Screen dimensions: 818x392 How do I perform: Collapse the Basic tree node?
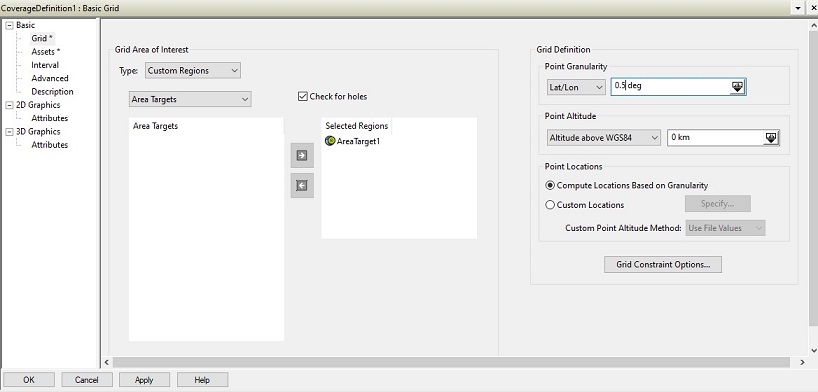click(x=9, y=25)
